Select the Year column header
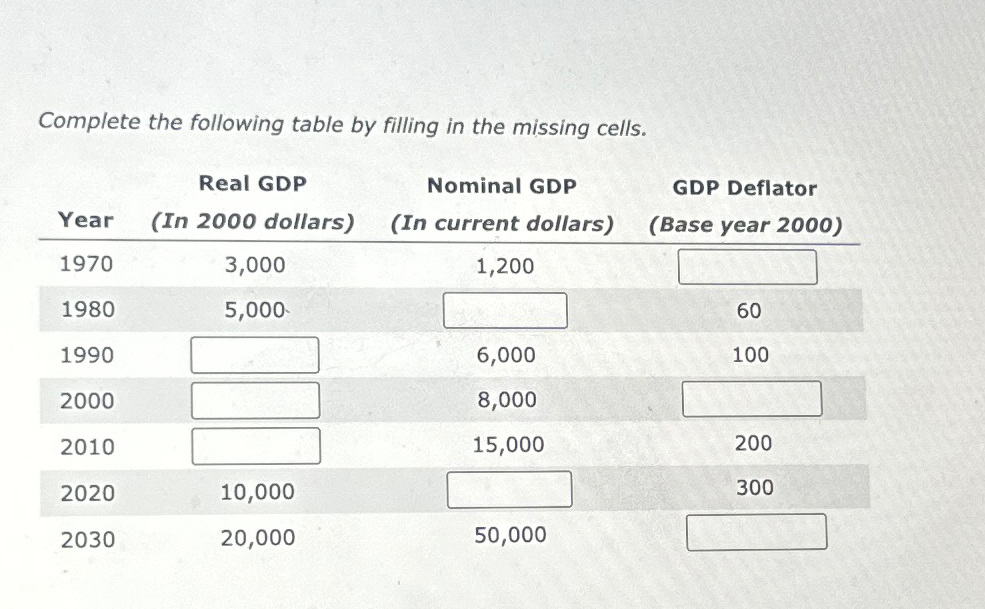Screen dimensions: 985x609 (86, 221)
